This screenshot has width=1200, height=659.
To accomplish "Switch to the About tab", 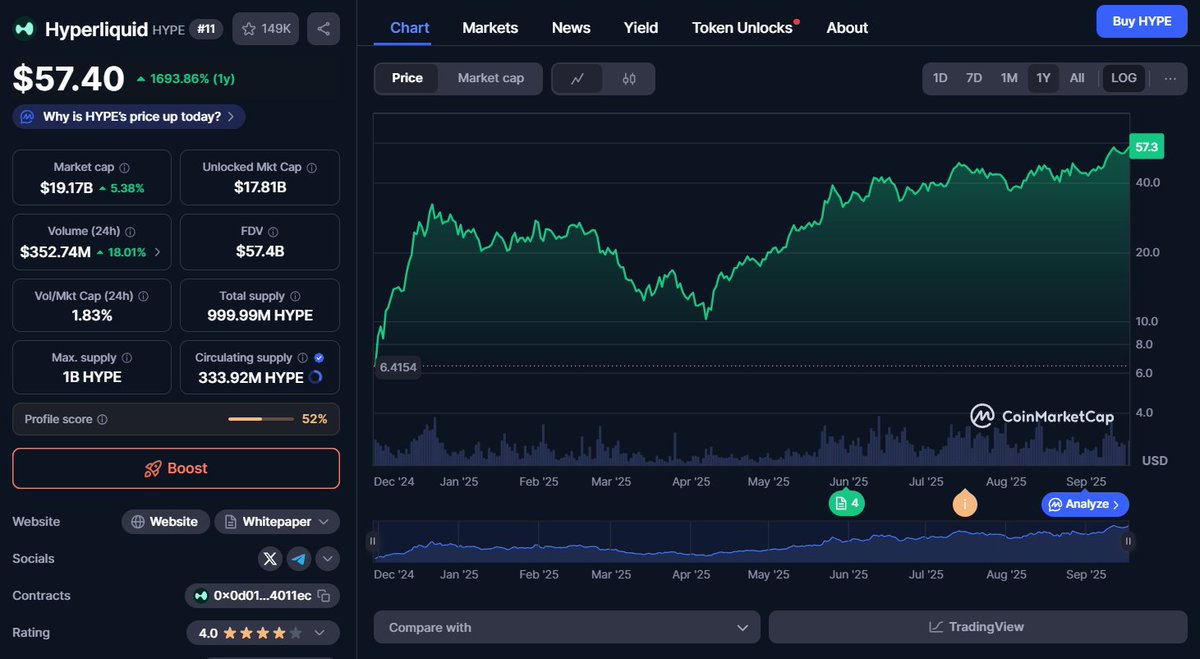I will click(847, 28).
